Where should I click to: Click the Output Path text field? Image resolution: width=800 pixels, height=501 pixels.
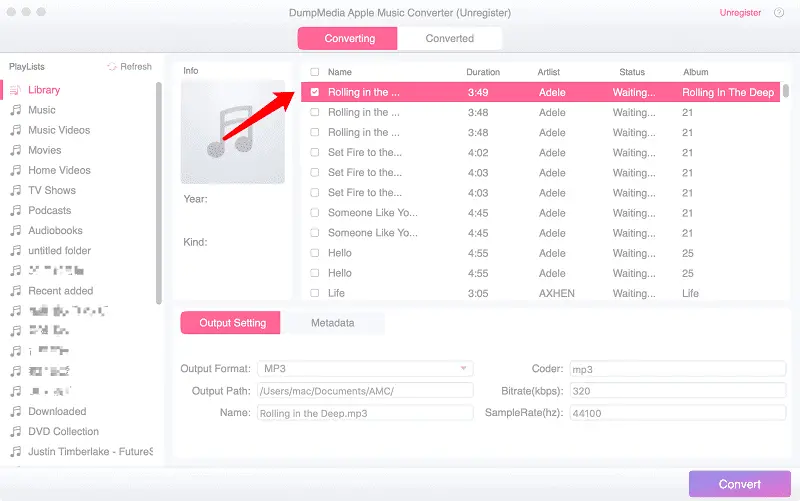pos(365,391)
